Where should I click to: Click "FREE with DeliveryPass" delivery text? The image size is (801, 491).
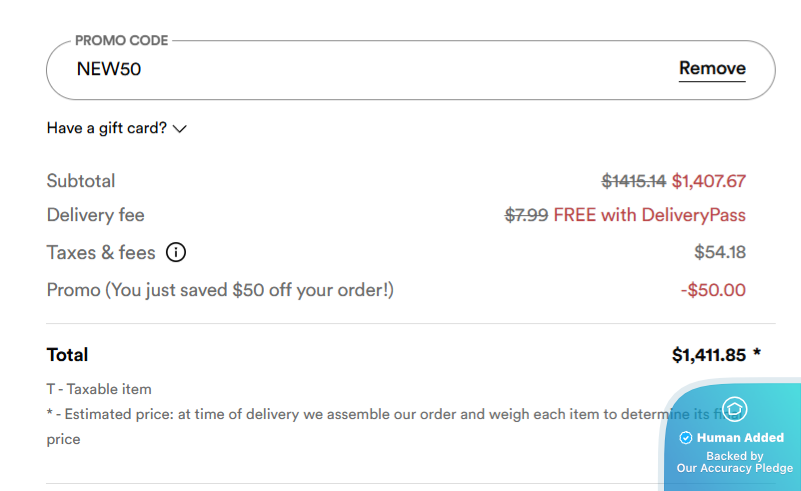click(x=649, y=215)
